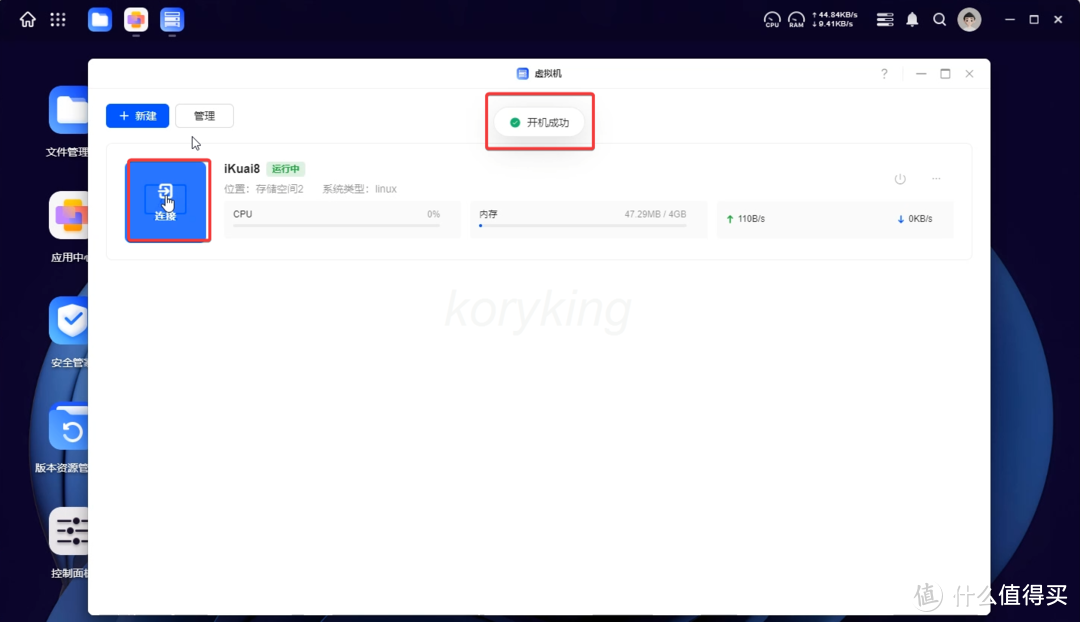This screenshot has width=1080, height=622.
Task: Switch to the 管理 management view
Action: tap(204, 115)
